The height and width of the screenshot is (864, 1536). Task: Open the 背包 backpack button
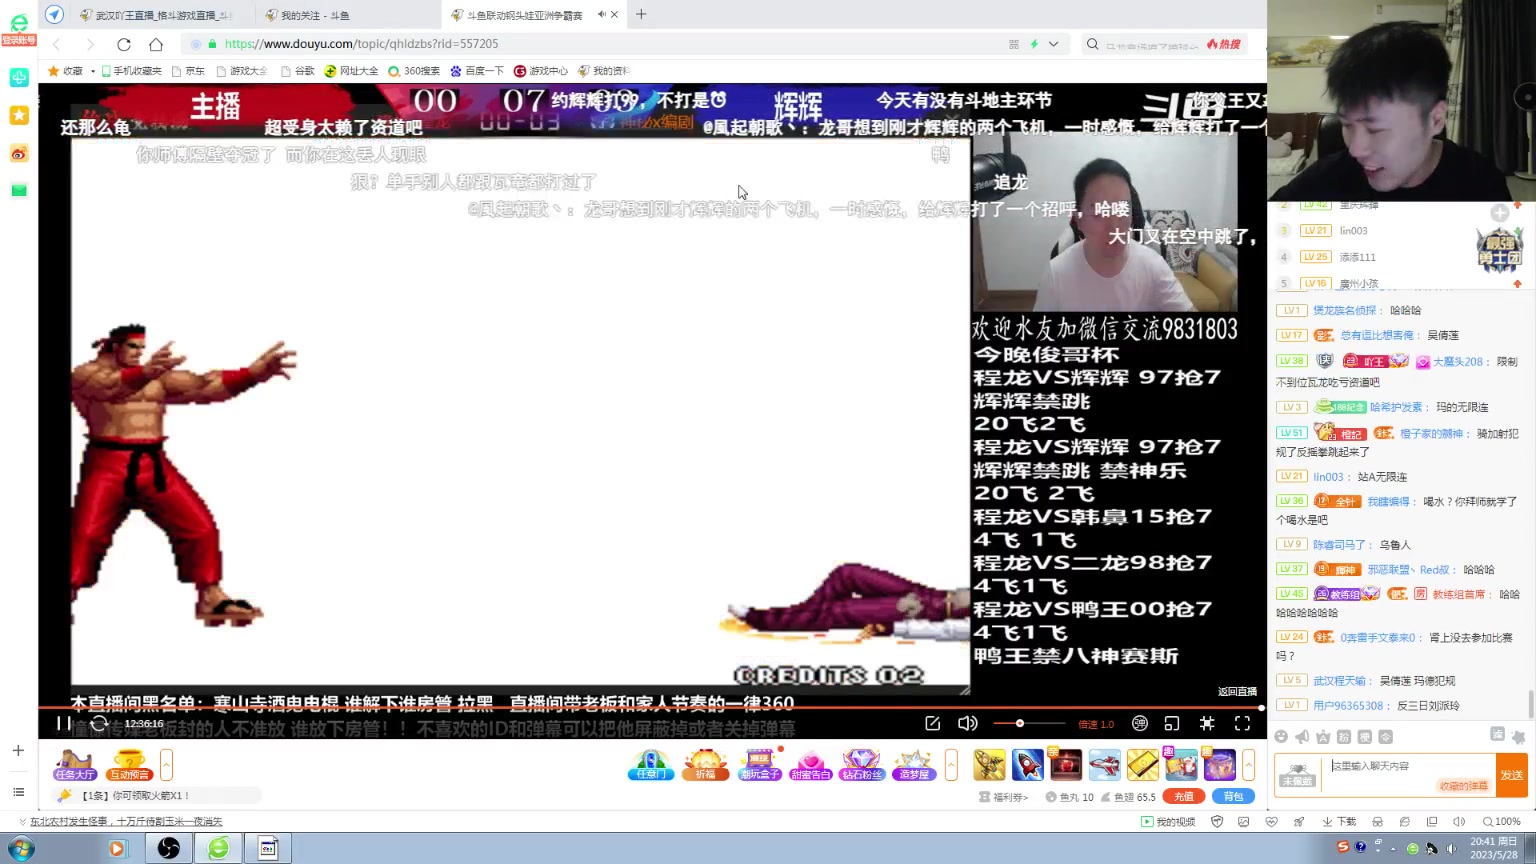click(x=1233, y=797)
